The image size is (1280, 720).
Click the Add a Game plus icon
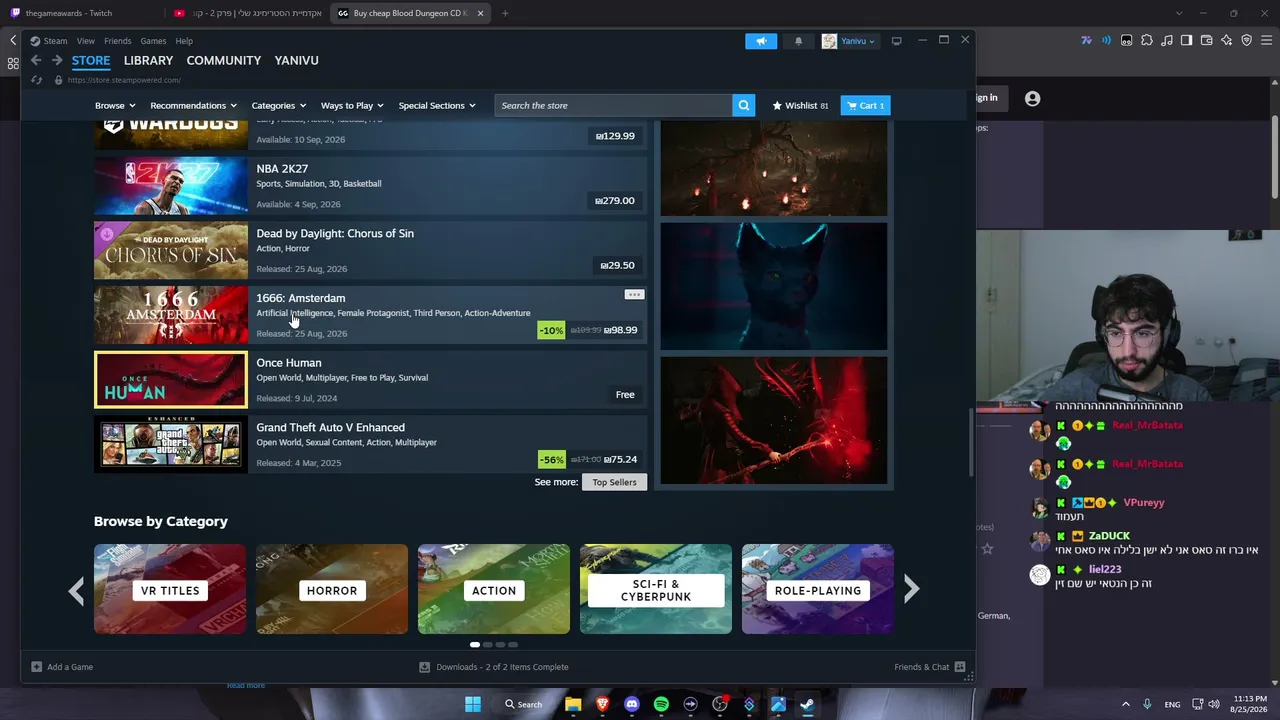(x=36, y=667)
